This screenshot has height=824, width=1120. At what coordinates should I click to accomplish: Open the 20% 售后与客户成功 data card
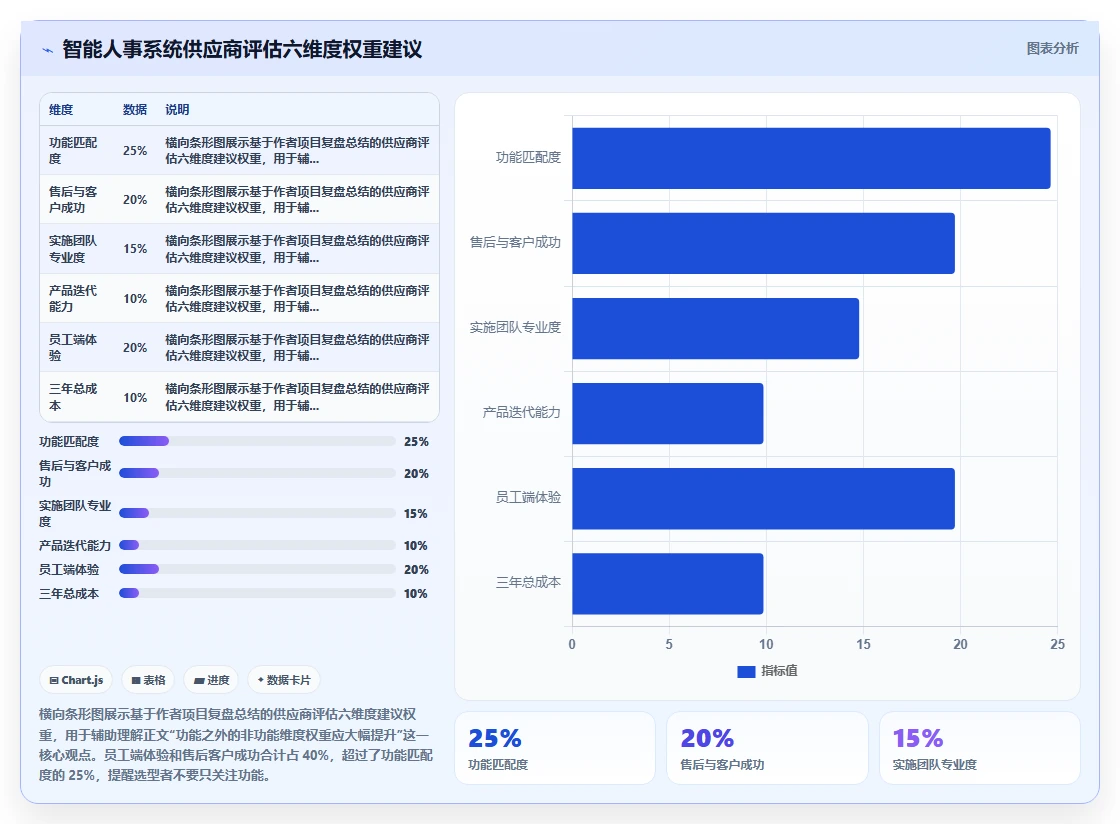pyautogui.click(x=767, y=748)
